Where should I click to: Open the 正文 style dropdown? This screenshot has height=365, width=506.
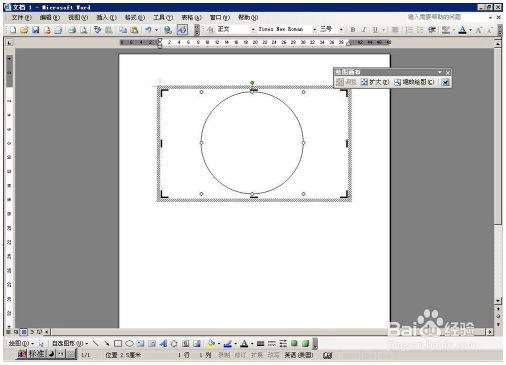(x=253, y=30)
